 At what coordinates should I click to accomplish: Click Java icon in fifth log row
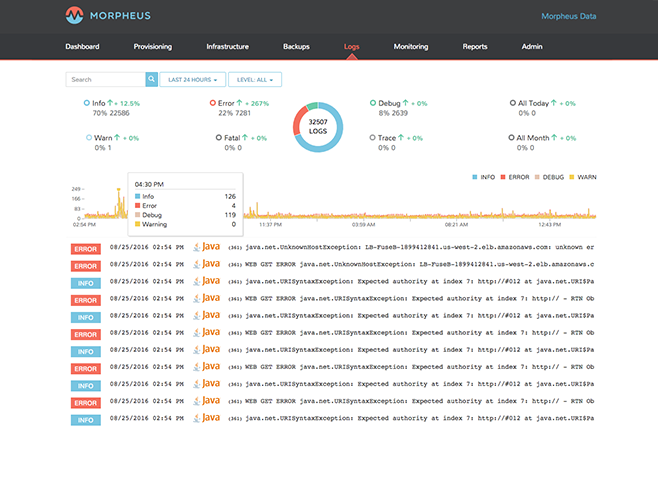[206, 315]
